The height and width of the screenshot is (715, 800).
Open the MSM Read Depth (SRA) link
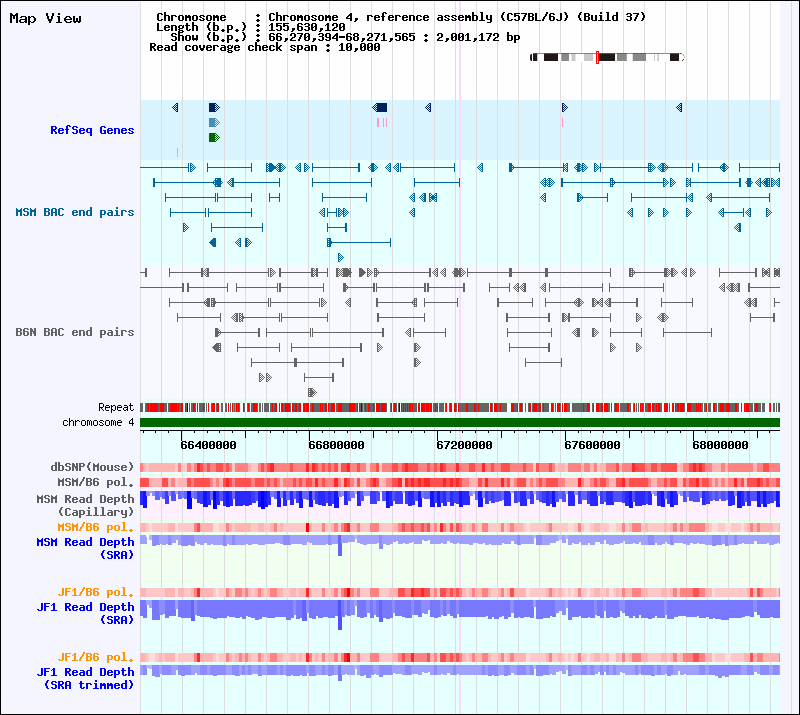85,548
